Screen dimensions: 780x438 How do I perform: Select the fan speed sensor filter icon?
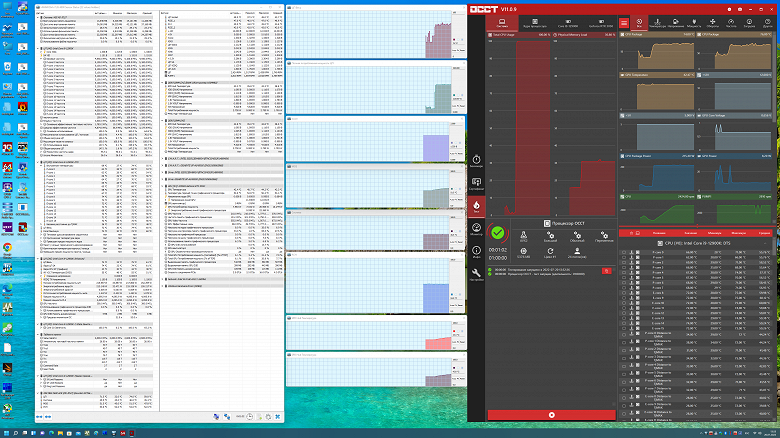[x=712, y=23]
